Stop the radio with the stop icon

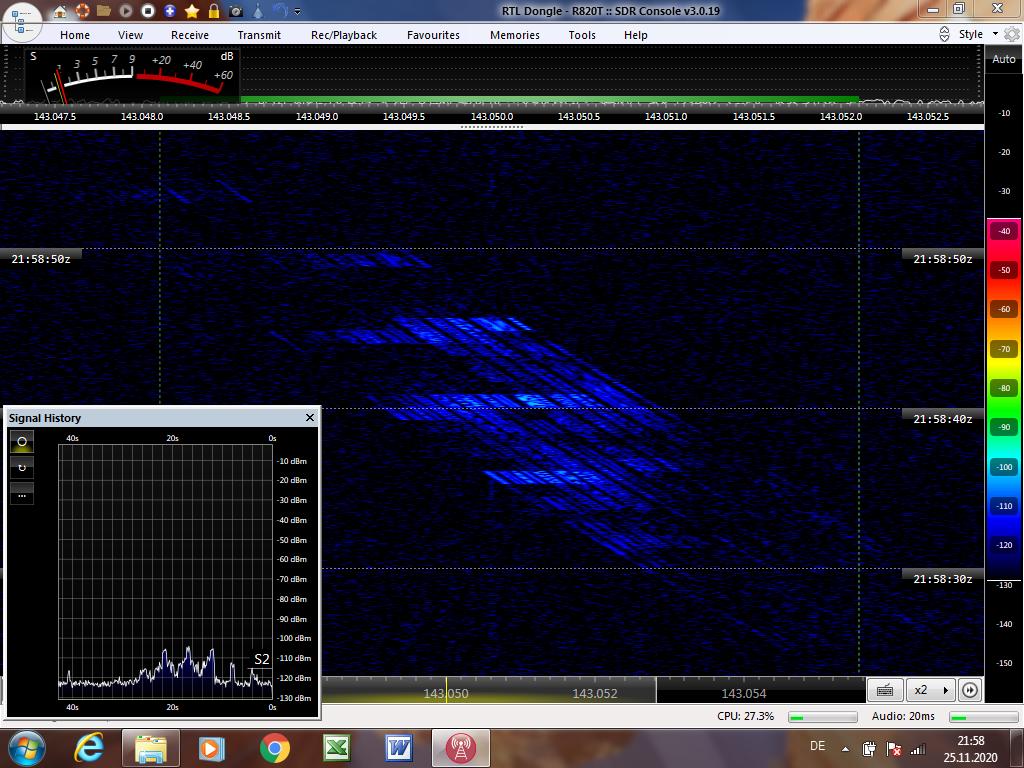click(x=148, y=10)
